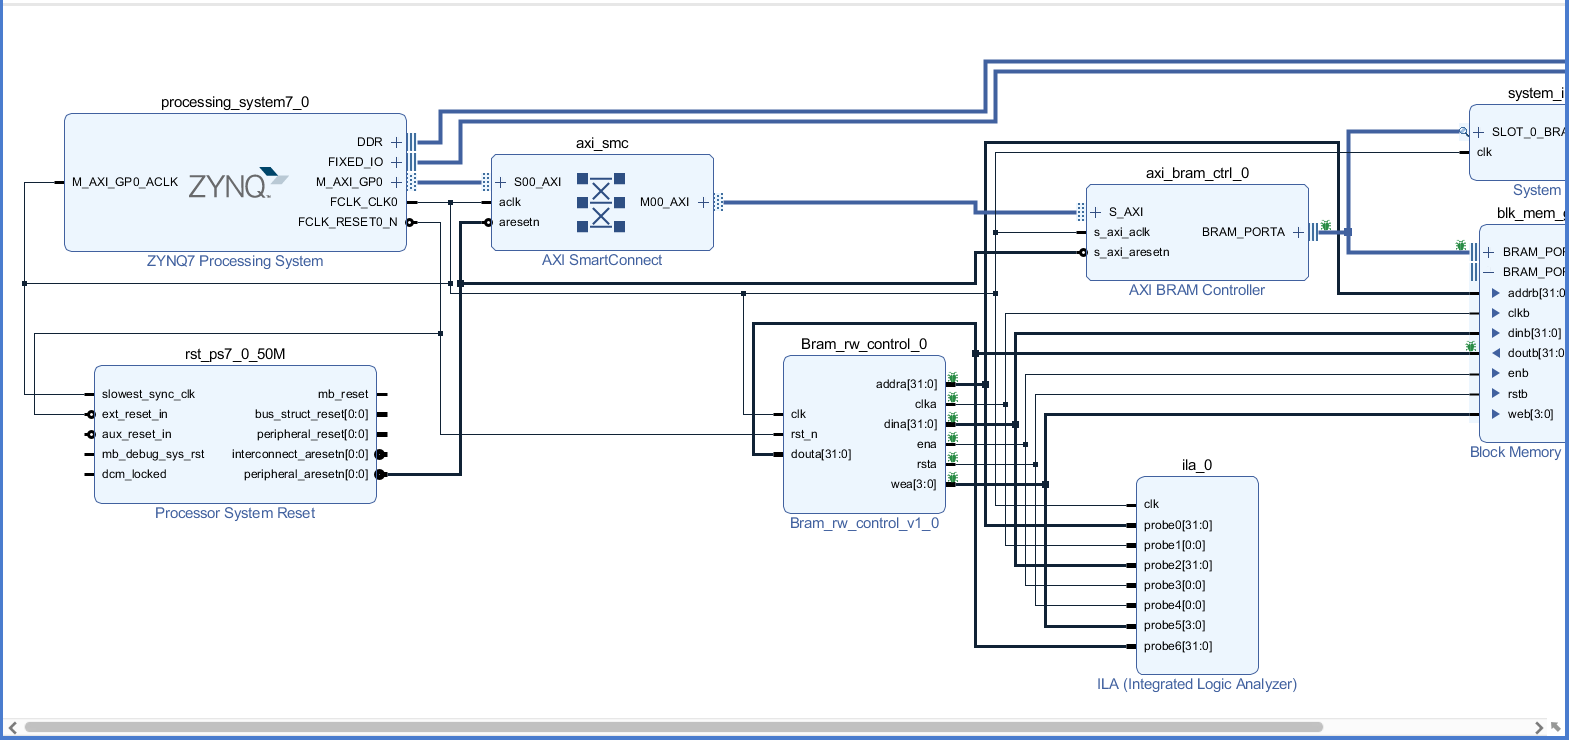Screen dimensions: 1569x744
Task: Click the debug bug icon beside dina[31:0]
Action: click(x=952, y=418)
